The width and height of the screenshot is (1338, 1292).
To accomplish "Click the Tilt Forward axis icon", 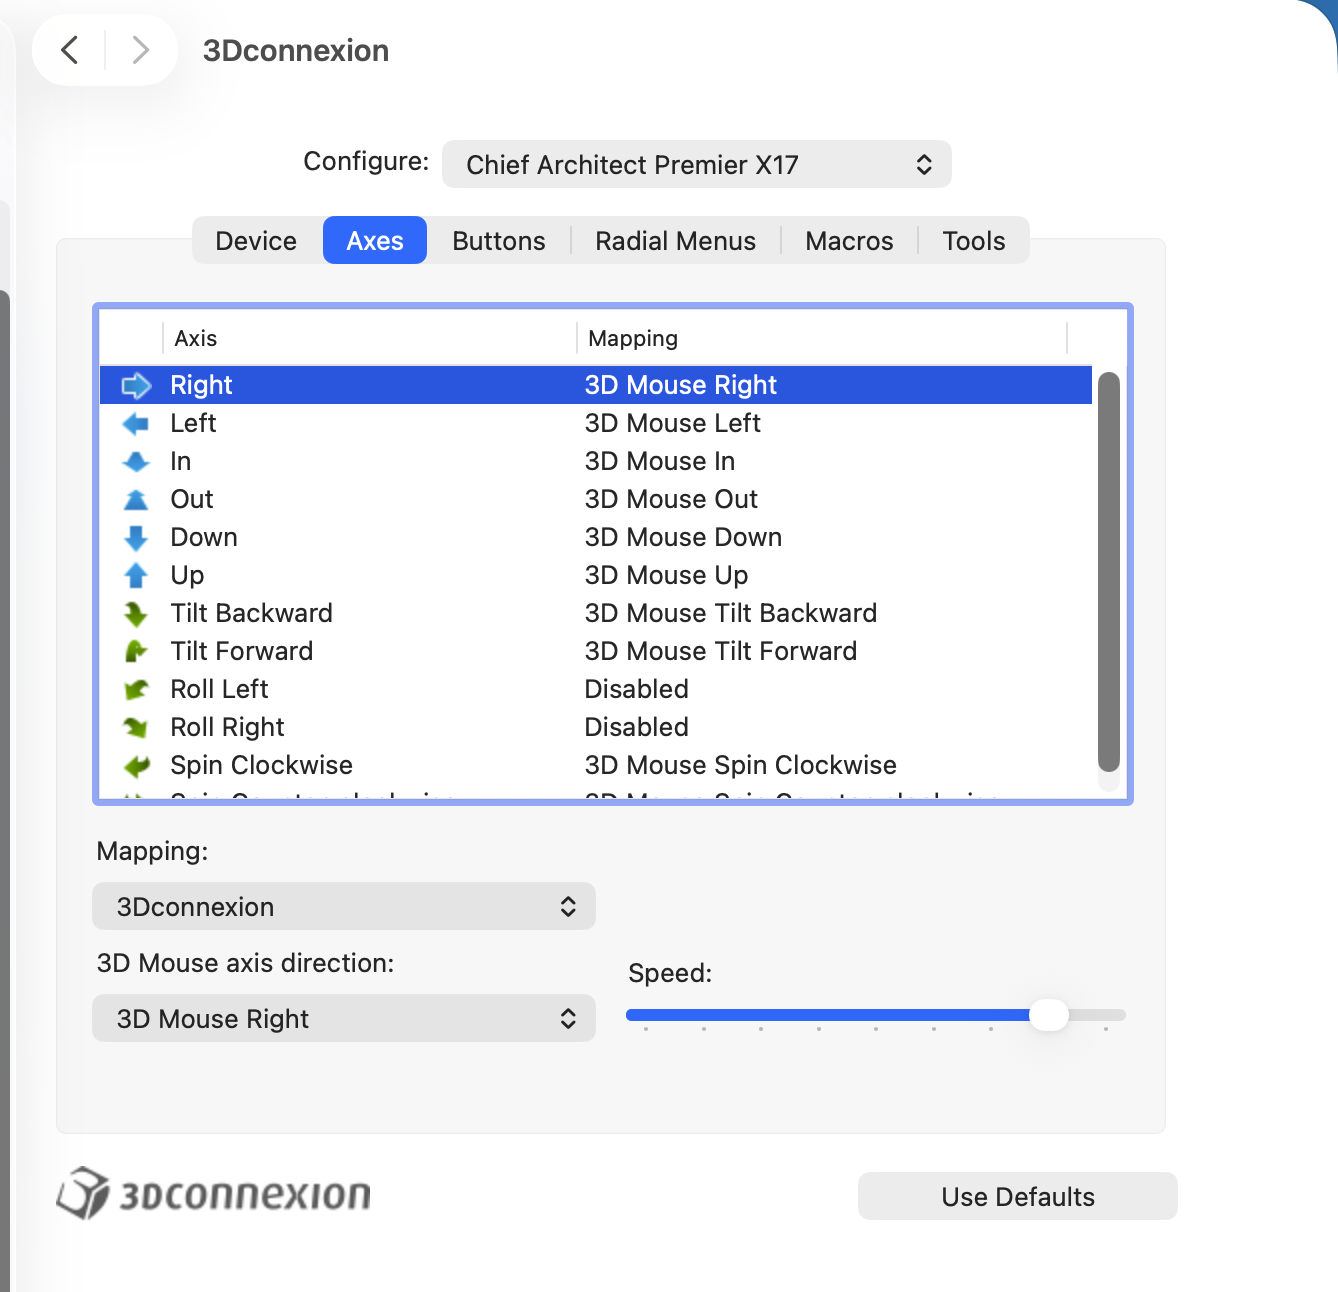I will tap(136, 652).
